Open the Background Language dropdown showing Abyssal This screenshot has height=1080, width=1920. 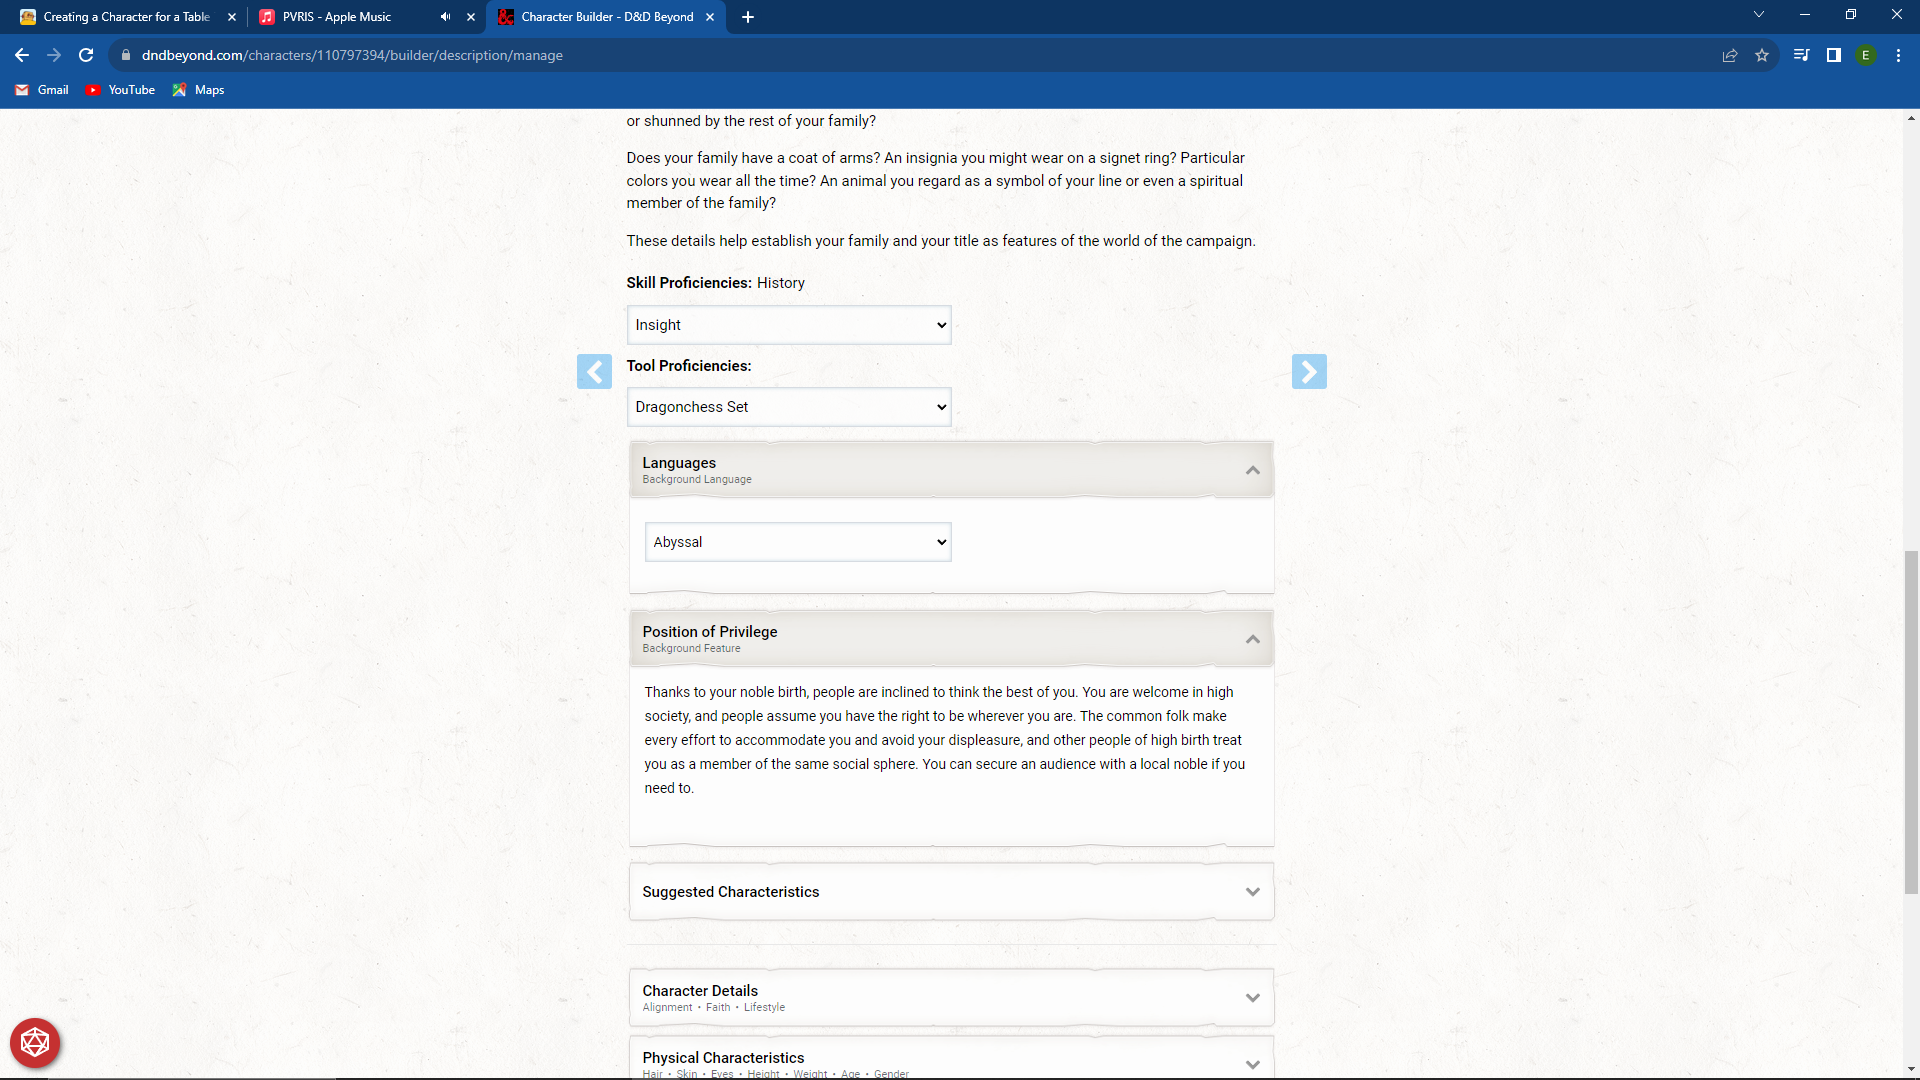point(797,541)
